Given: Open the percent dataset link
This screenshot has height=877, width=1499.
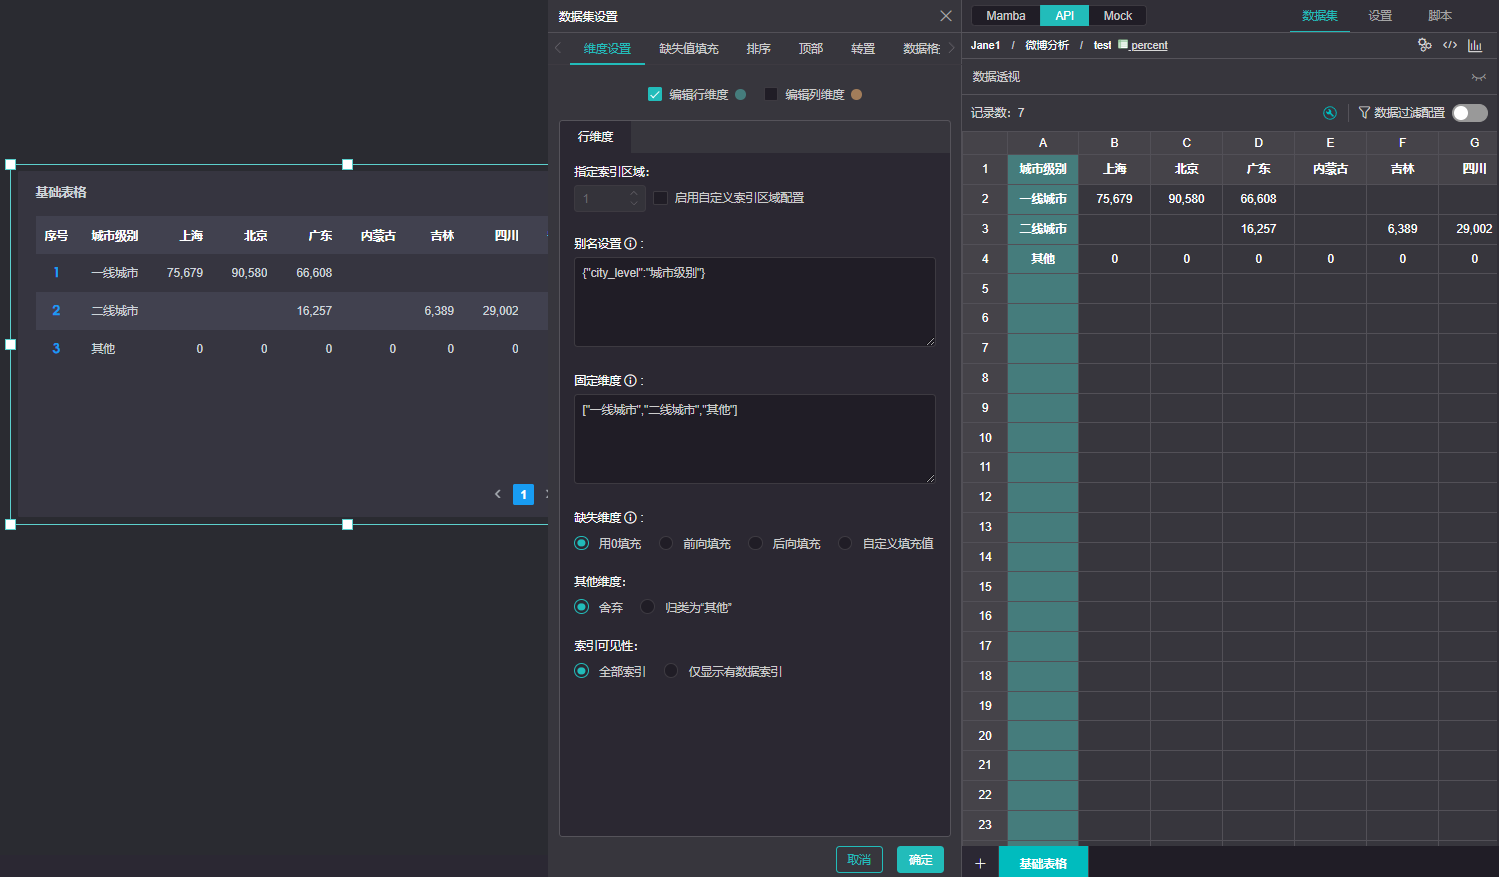Looking at the screenshot, I should tap(1149, 45).
